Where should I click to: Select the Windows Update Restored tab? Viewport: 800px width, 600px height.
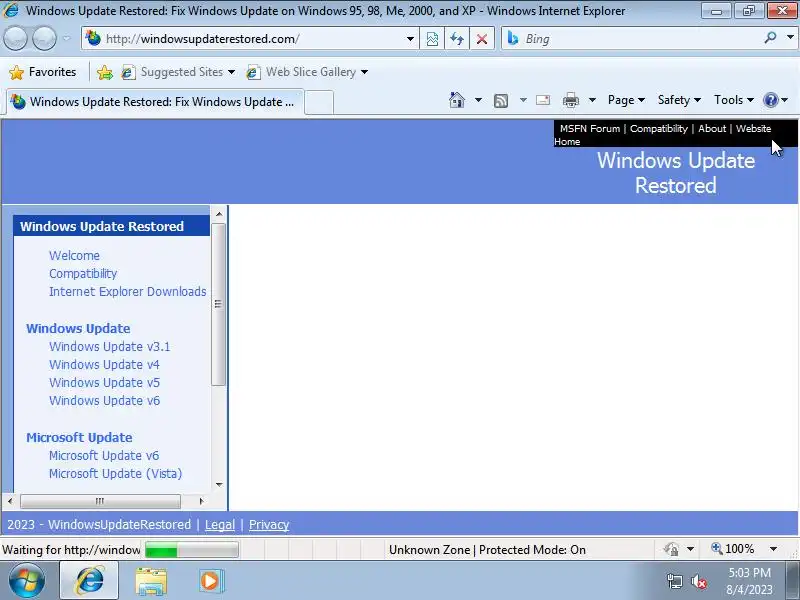(x=156, y=102)
